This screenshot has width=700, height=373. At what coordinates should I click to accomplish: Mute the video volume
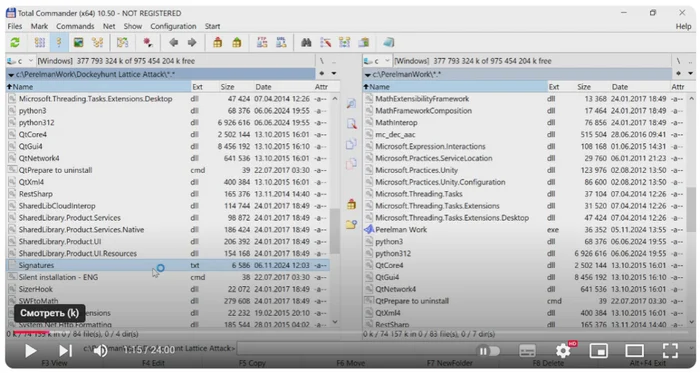pyautogui.click(x=100, y=351)
